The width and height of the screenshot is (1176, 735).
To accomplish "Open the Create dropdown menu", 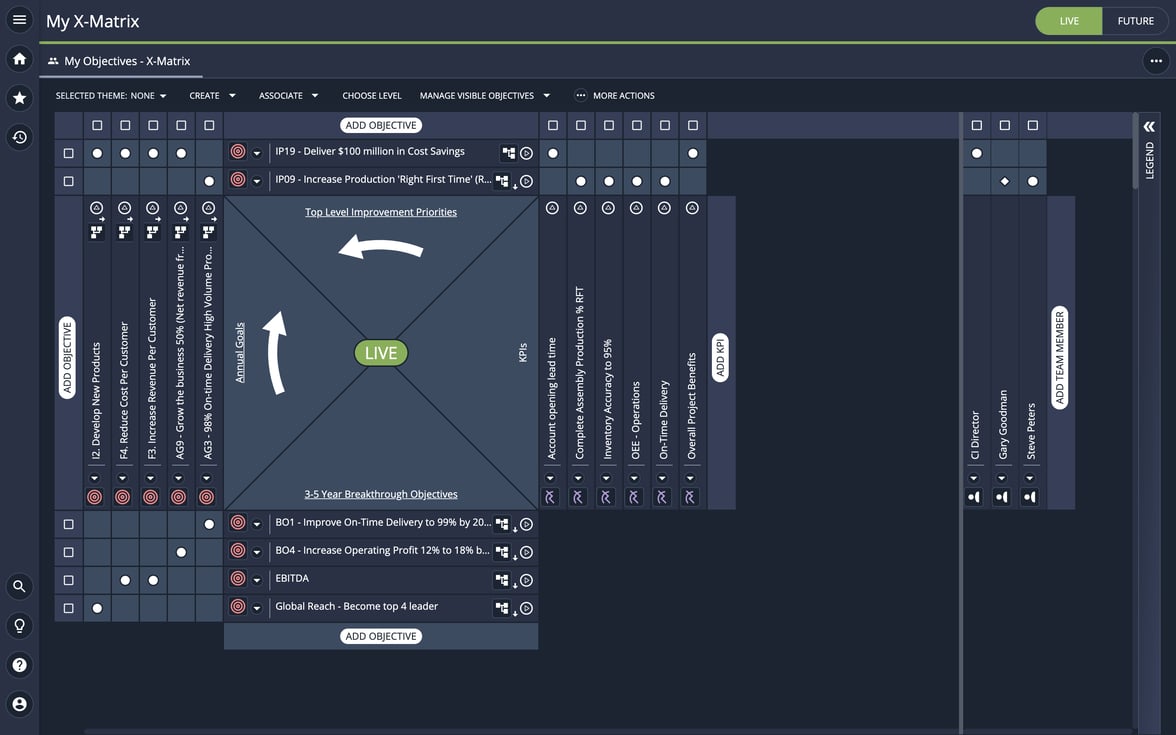I will pyautogui.click(x=212, y=96).
